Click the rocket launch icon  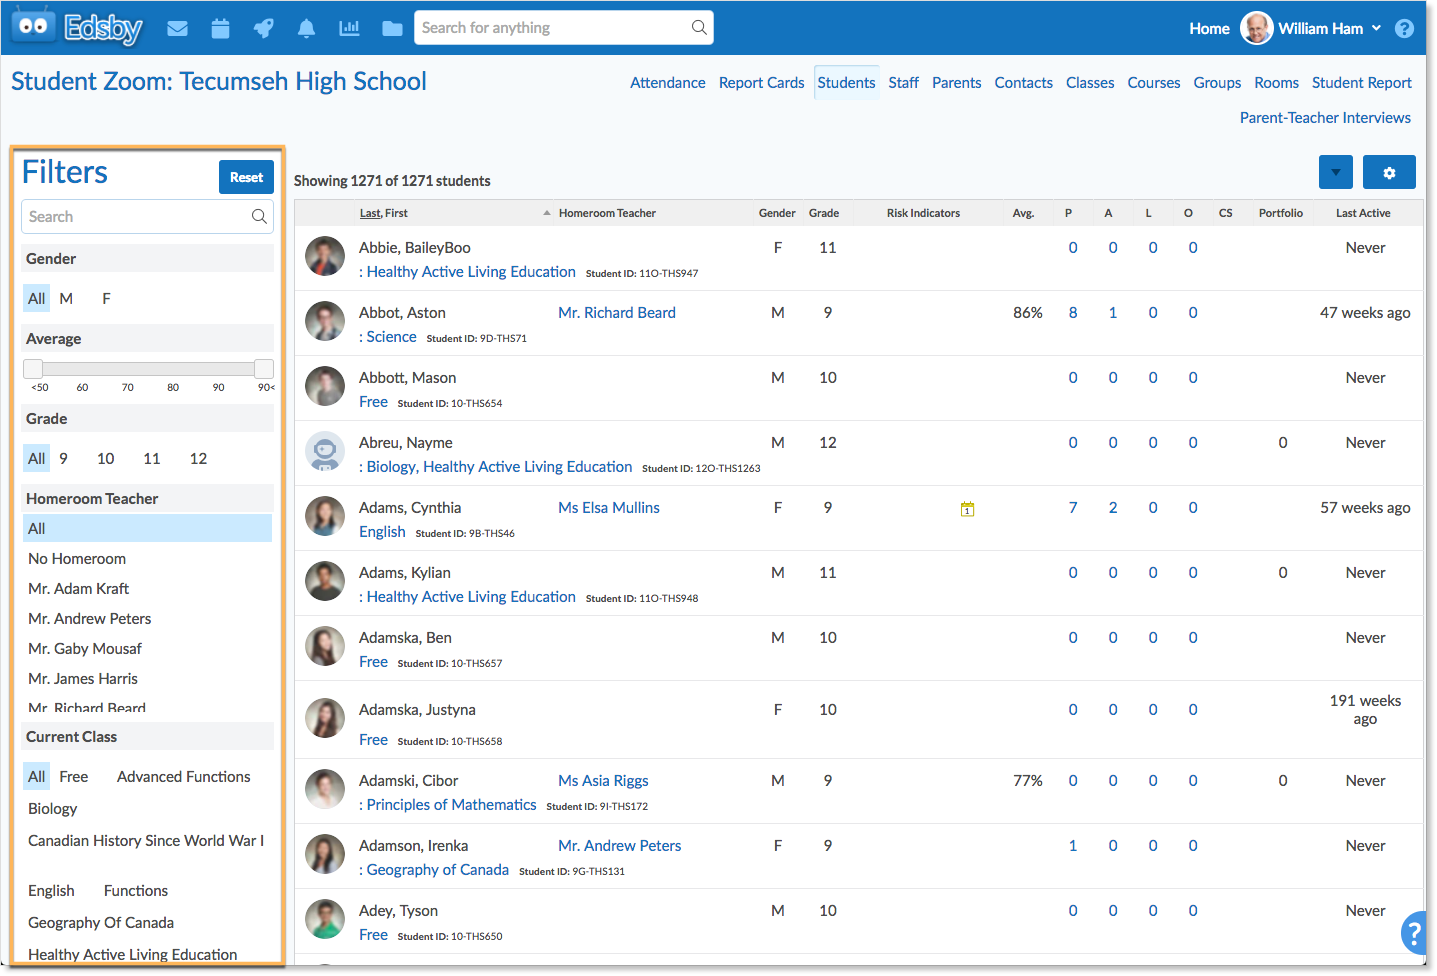[x=264, y=28]
